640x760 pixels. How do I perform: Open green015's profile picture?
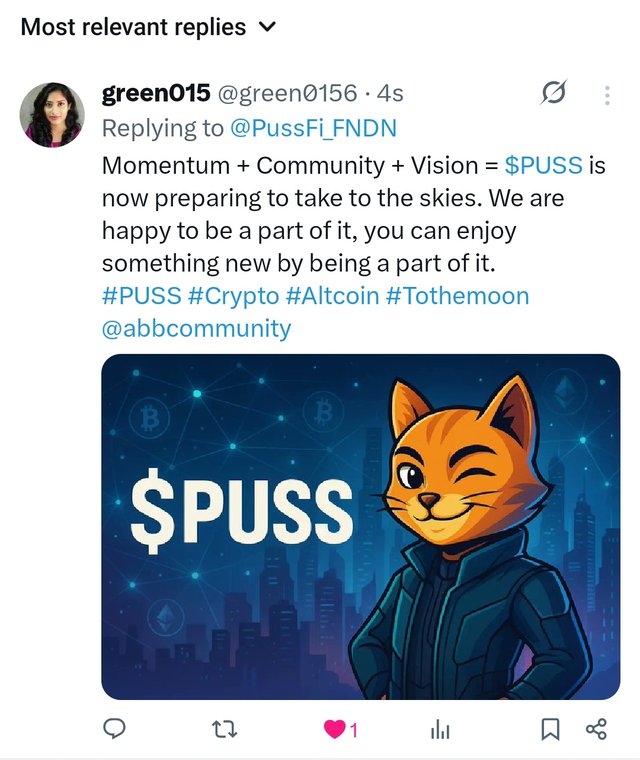[x=52, y=114]
